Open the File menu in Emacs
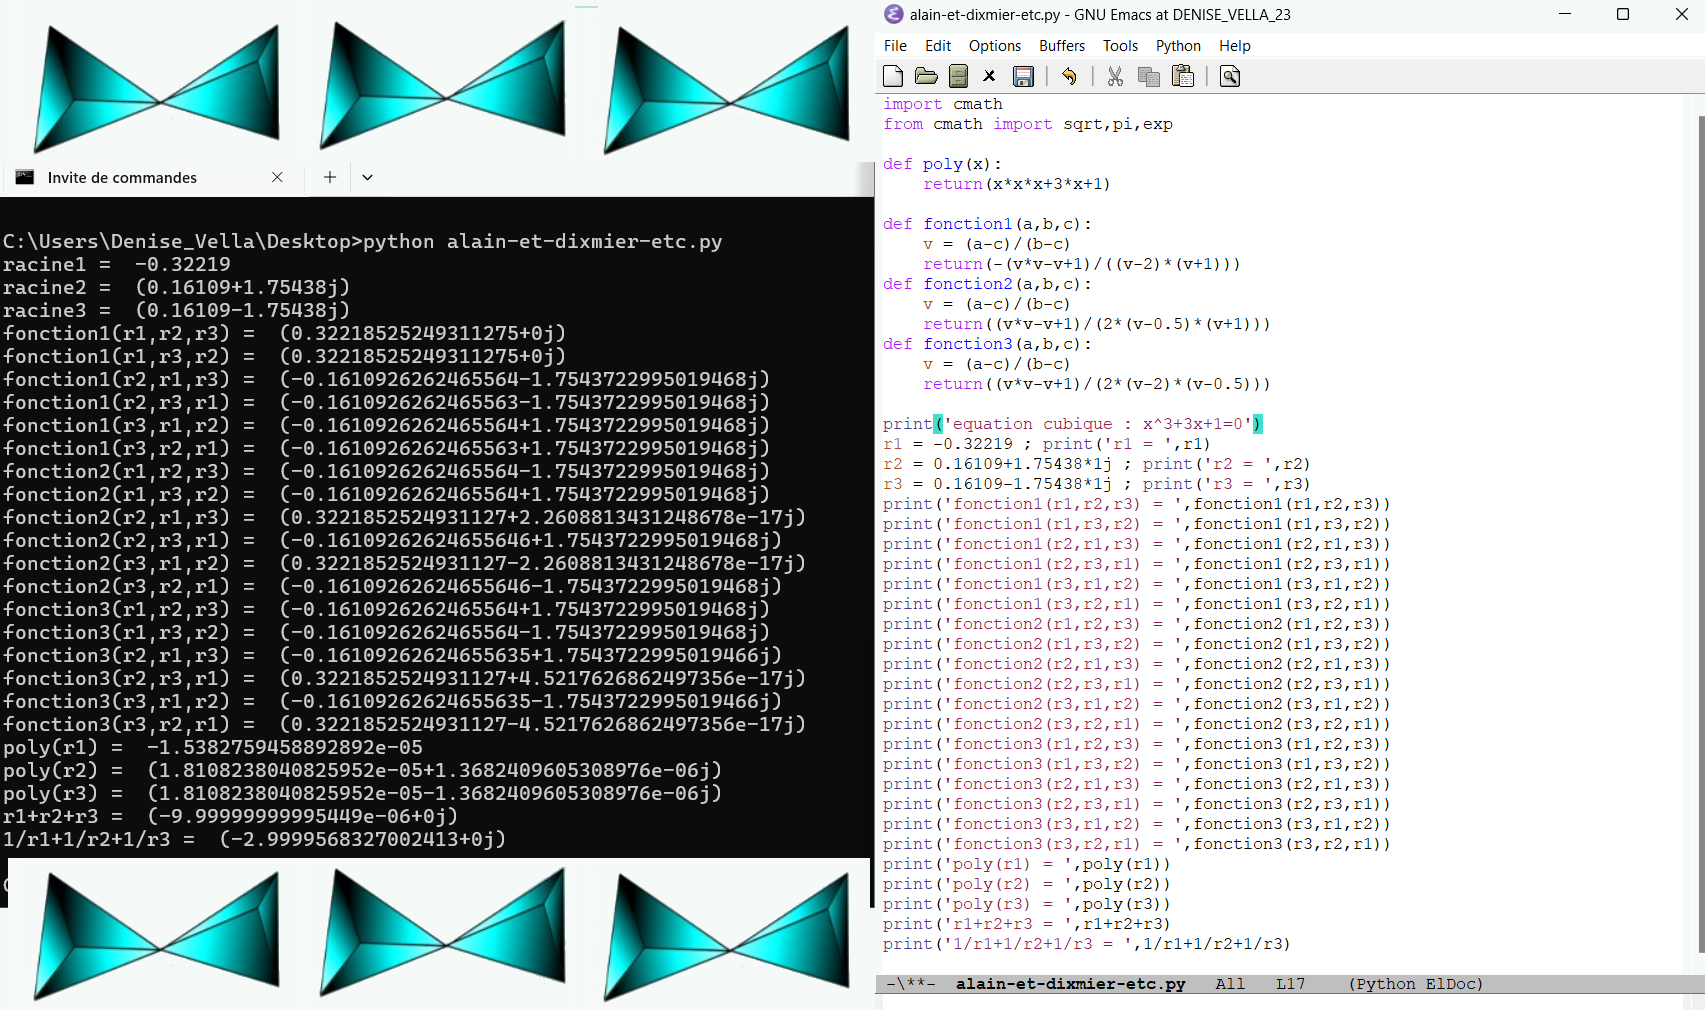 coord(895,46)
